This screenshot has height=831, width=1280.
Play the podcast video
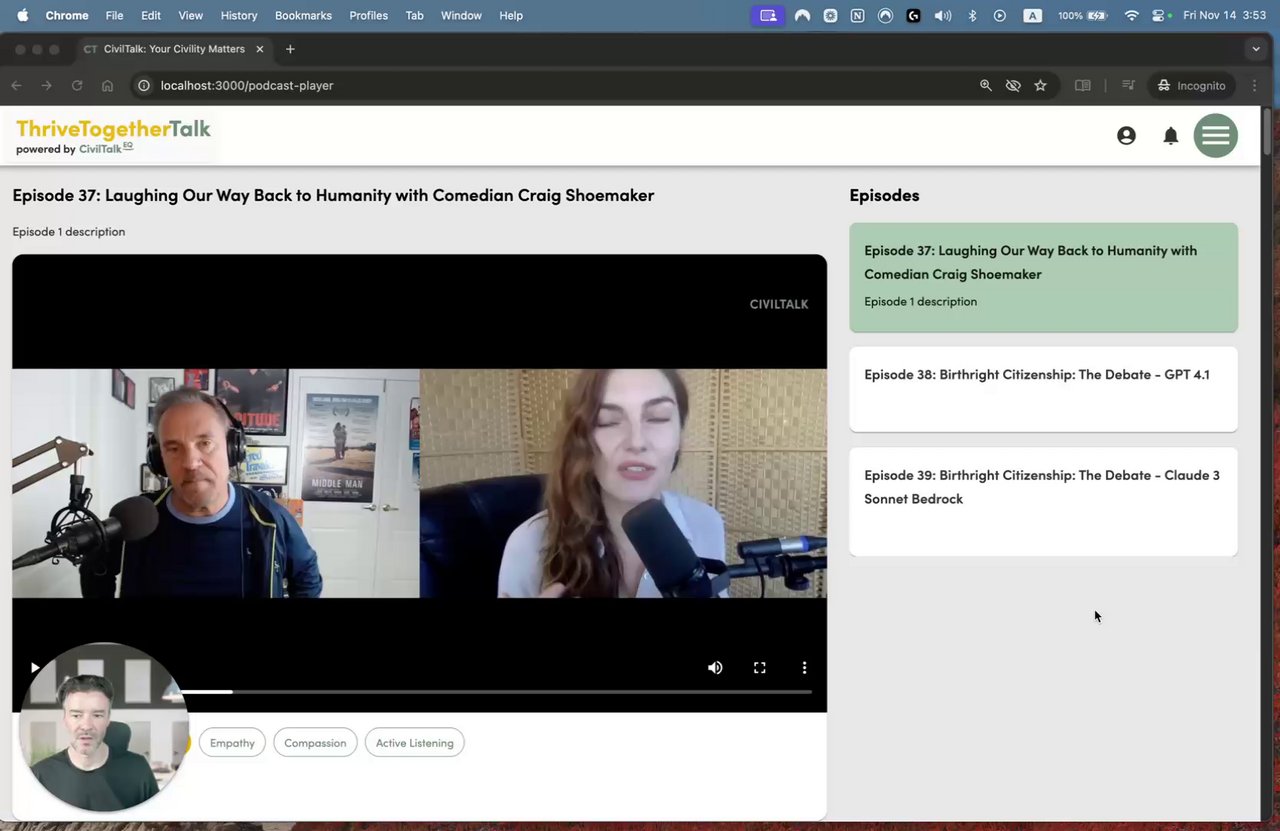[35, 667]
